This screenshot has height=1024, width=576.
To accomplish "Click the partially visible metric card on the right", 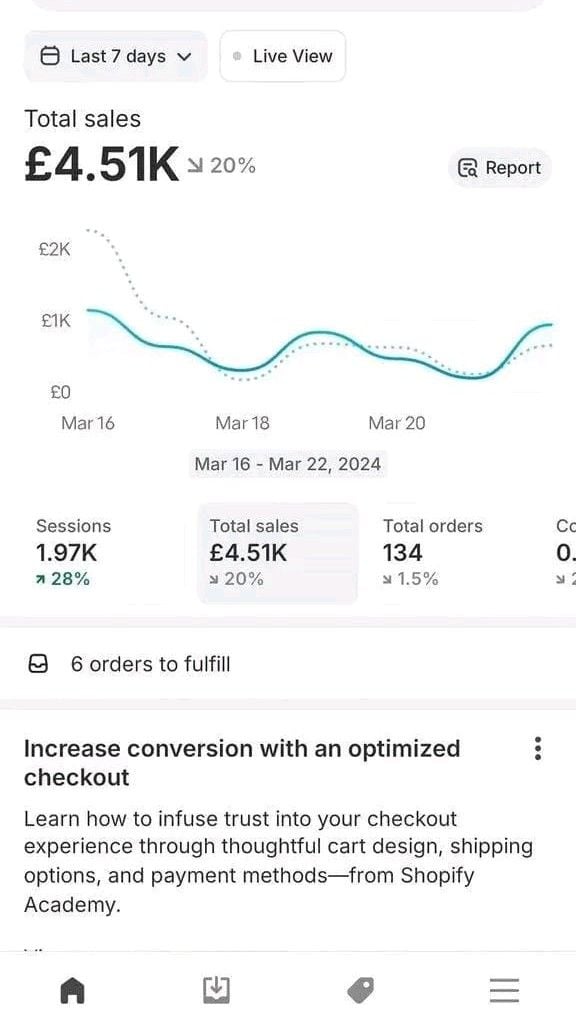I will [x=565, y=550].
